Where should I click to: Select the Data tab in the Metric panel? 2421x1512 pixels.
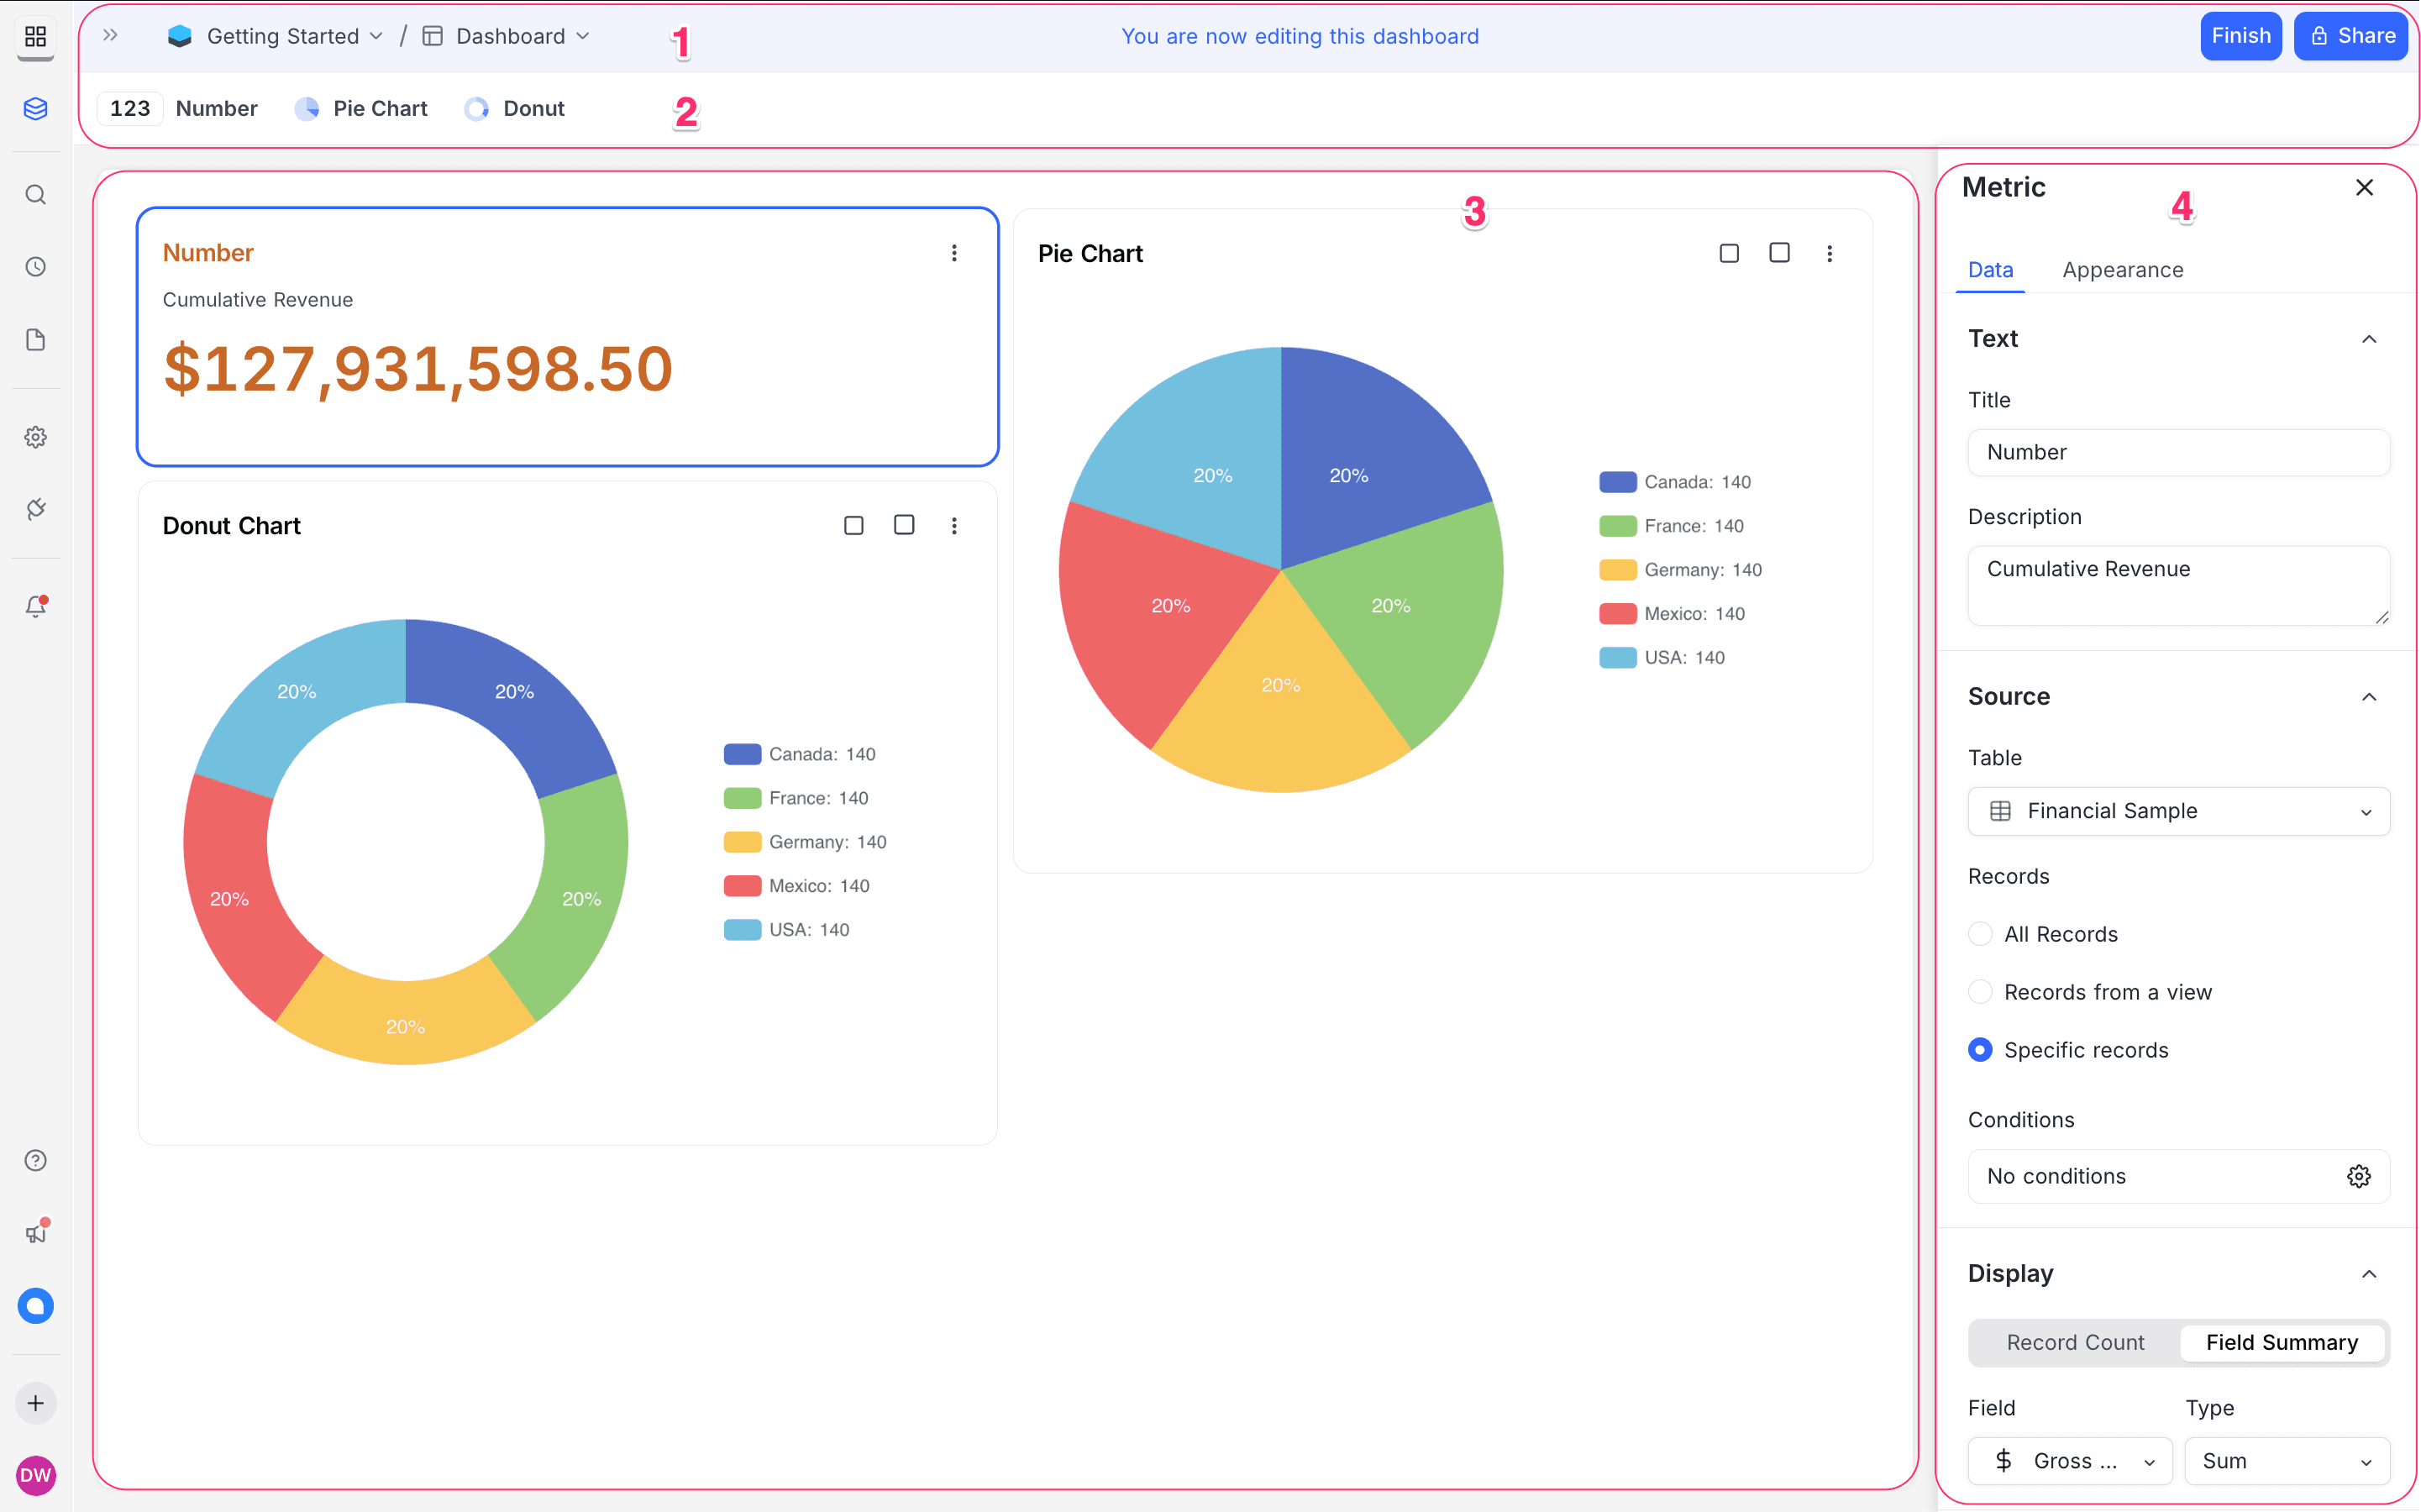[x=1989, y=269]
